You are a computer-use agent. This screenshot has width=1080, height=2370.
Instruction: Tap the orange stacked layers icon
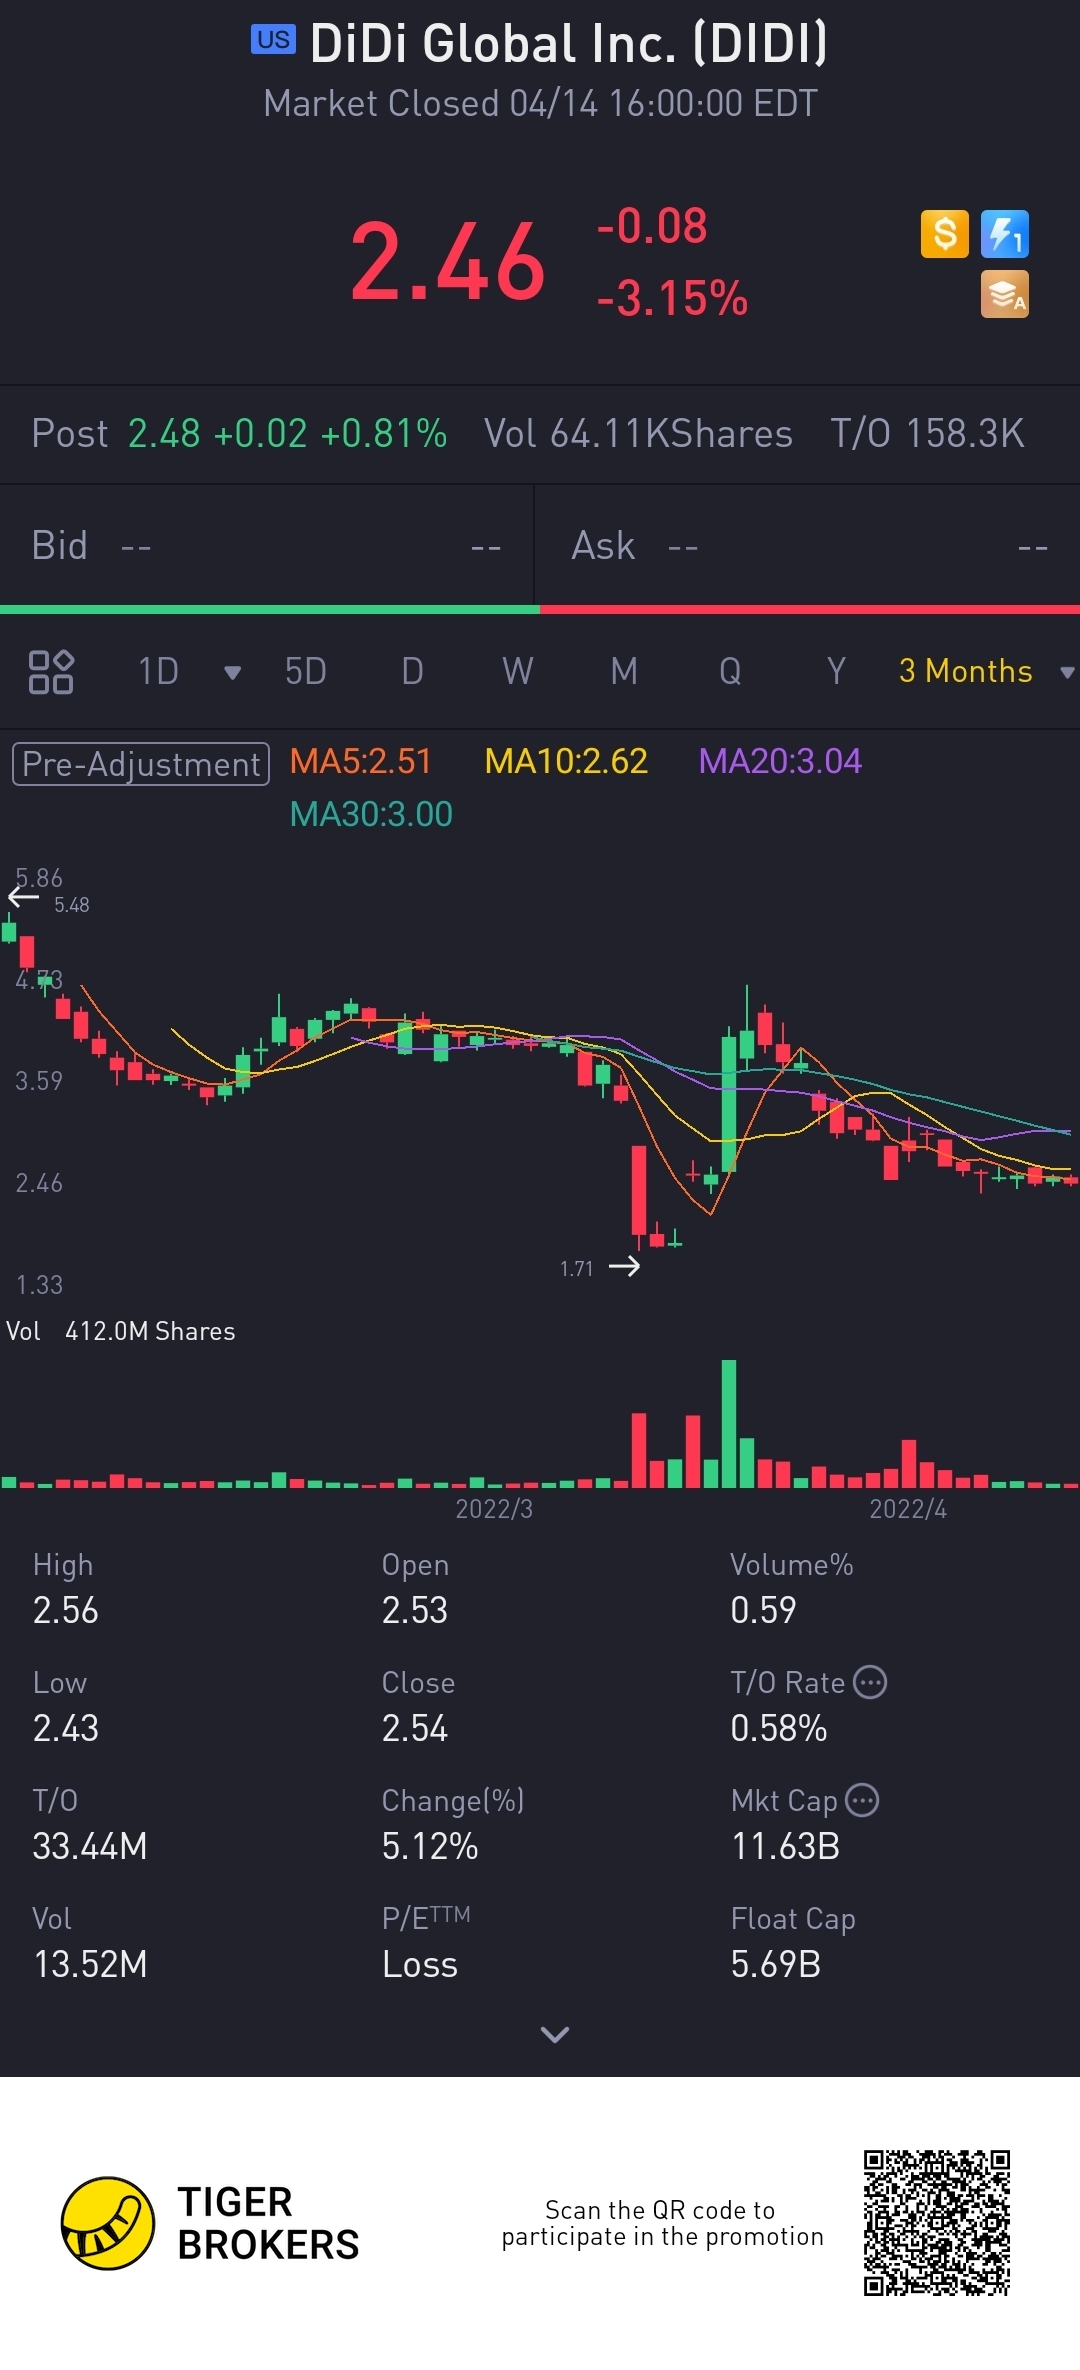click(1005, 295)
